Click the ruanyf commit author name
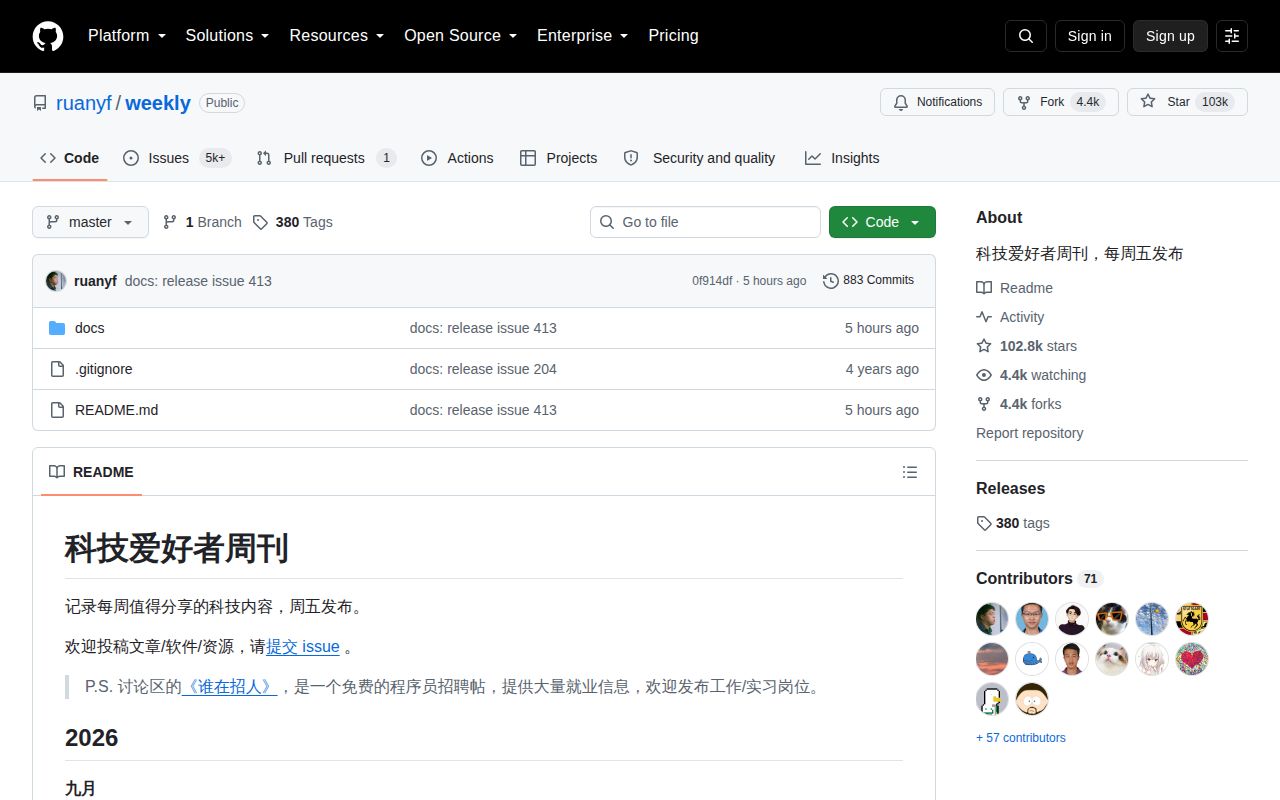 point(95,281)
